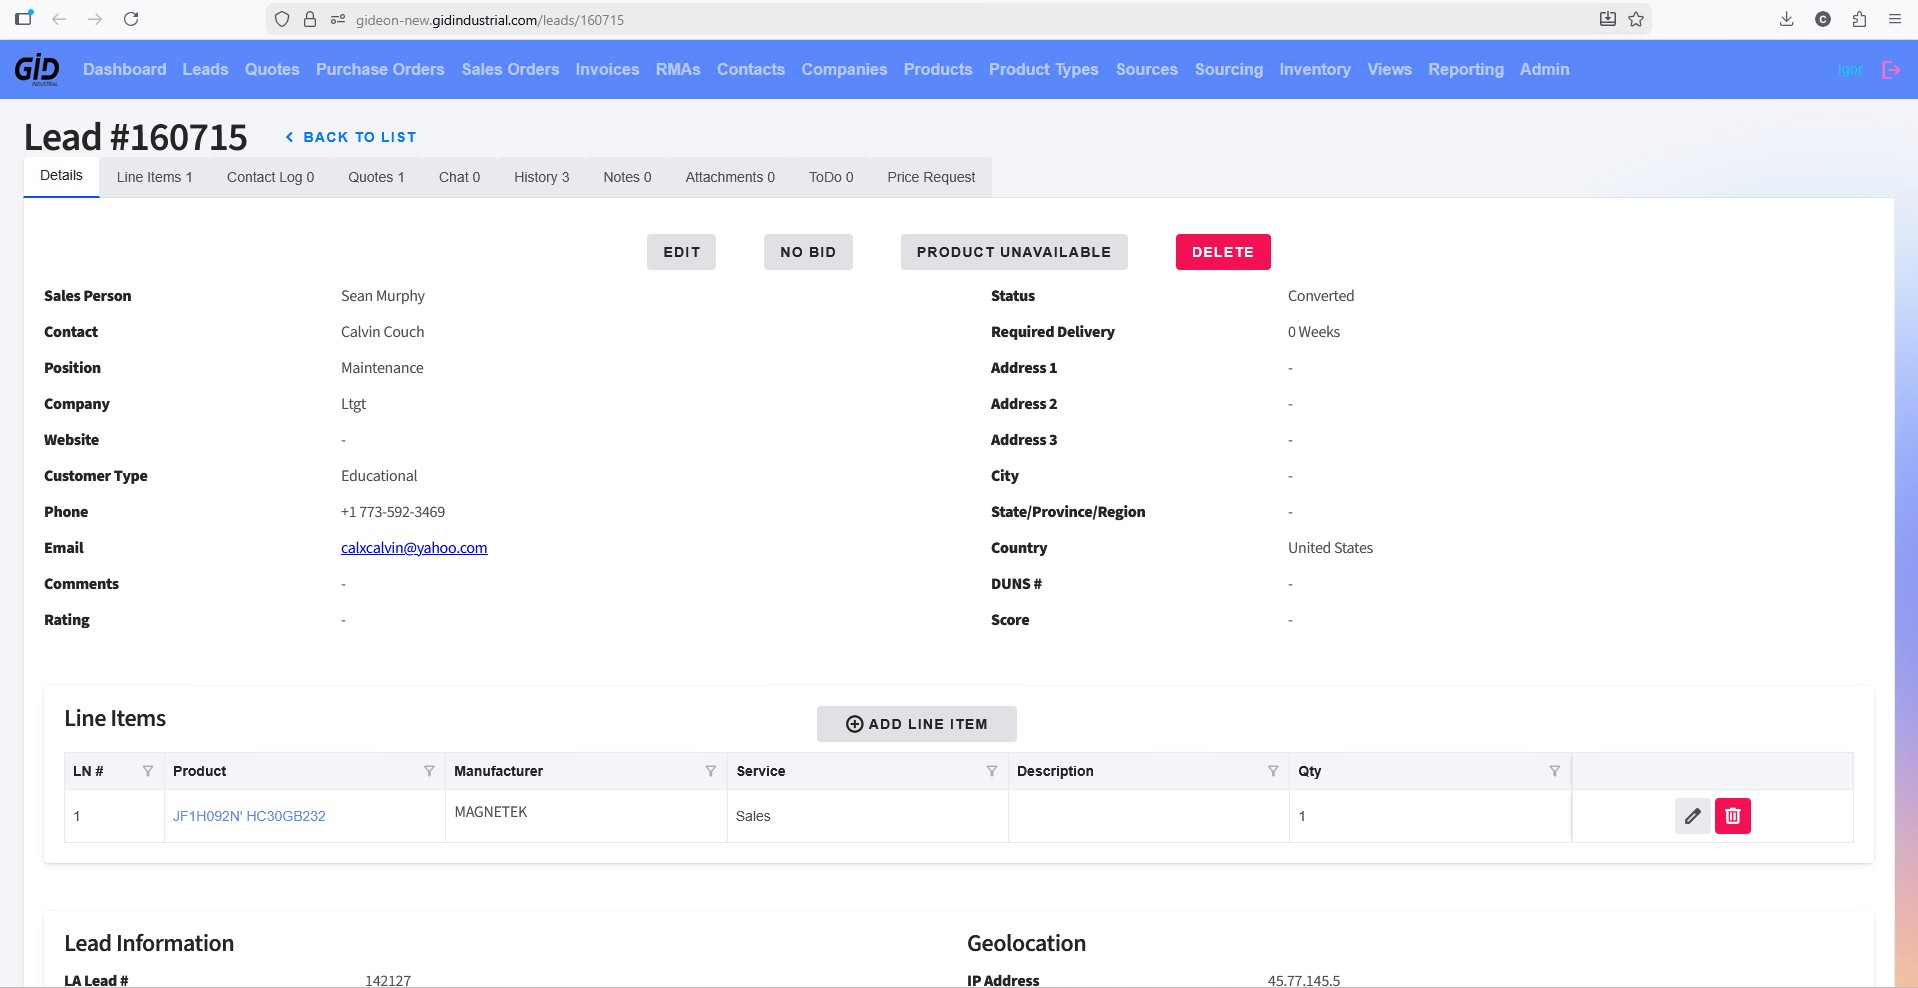Click the account circle icon in the browser toolbar
Image resolution: width=1918 pixels, height=988 pixels.
1823,19
